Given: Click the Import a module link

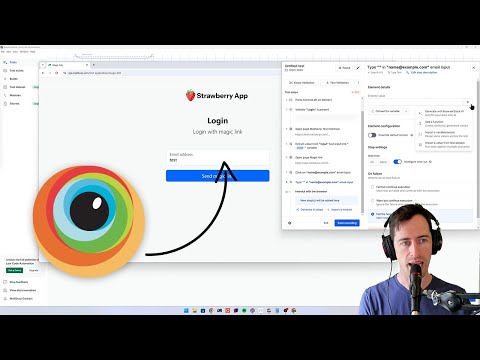Looking at the screenshot, I should [340, 210].
